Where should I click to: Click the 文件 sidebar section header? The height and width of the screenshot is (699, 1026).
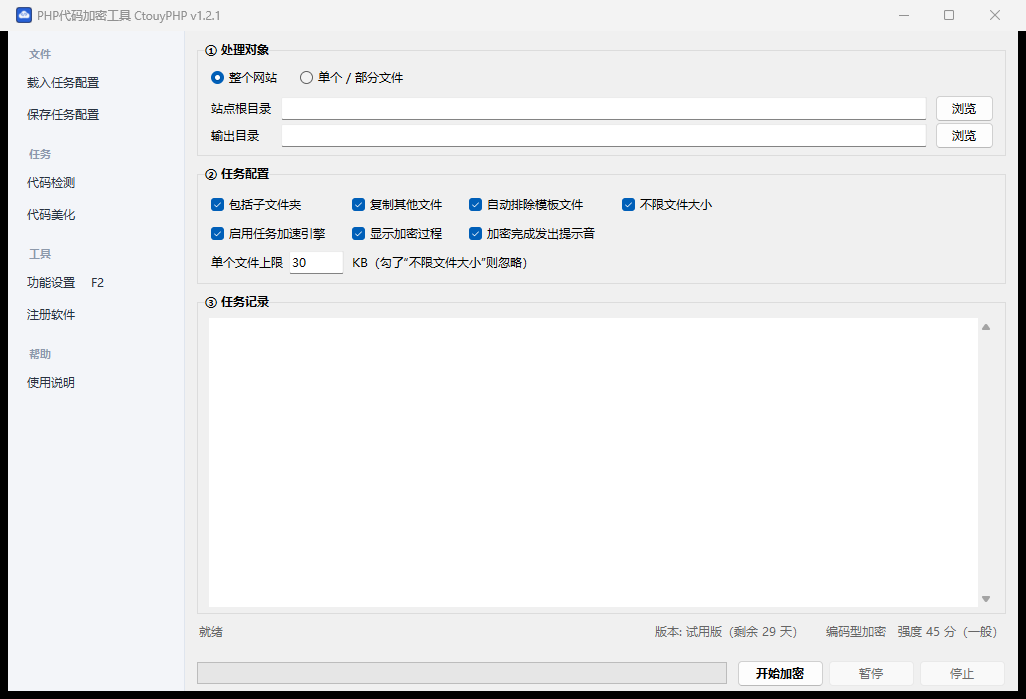click(x=40, y=54)
